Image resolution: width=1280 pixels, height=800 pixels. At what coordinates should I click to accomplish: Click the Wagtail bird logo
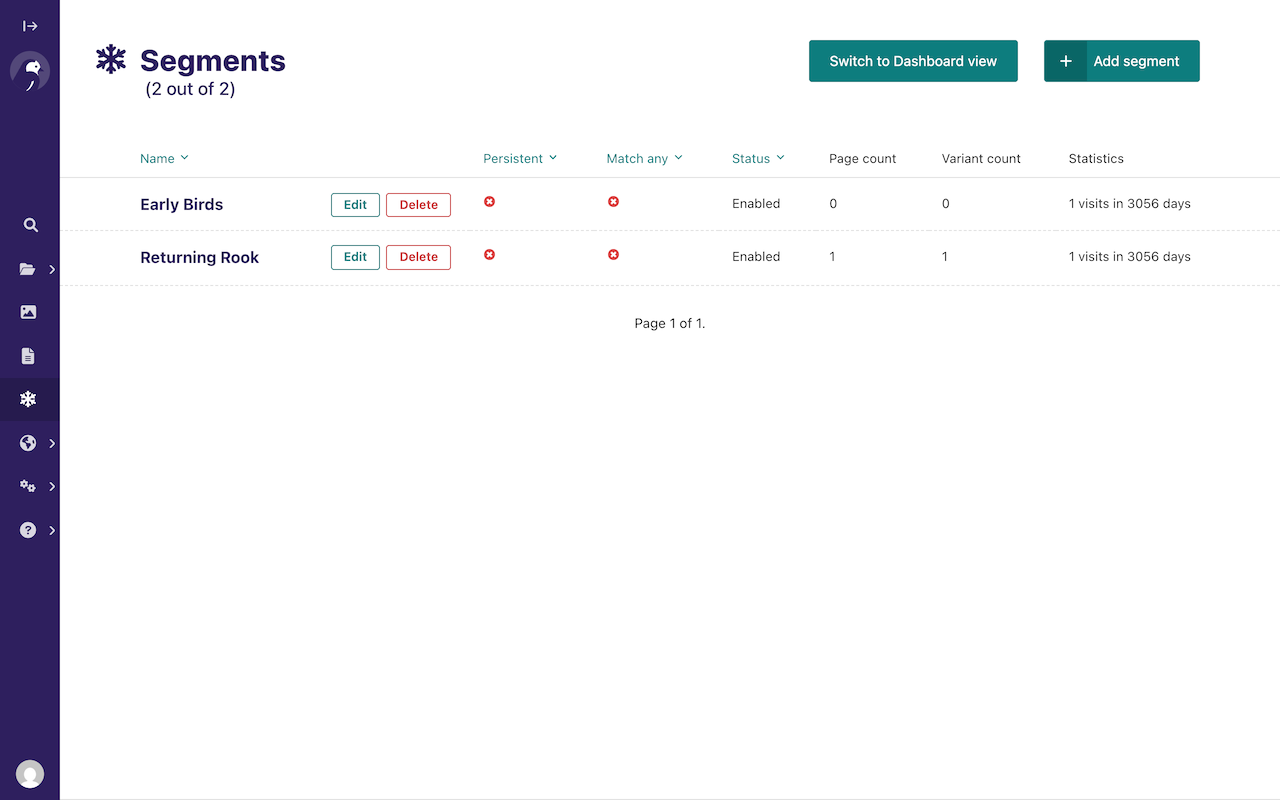[x=30, y=72]
